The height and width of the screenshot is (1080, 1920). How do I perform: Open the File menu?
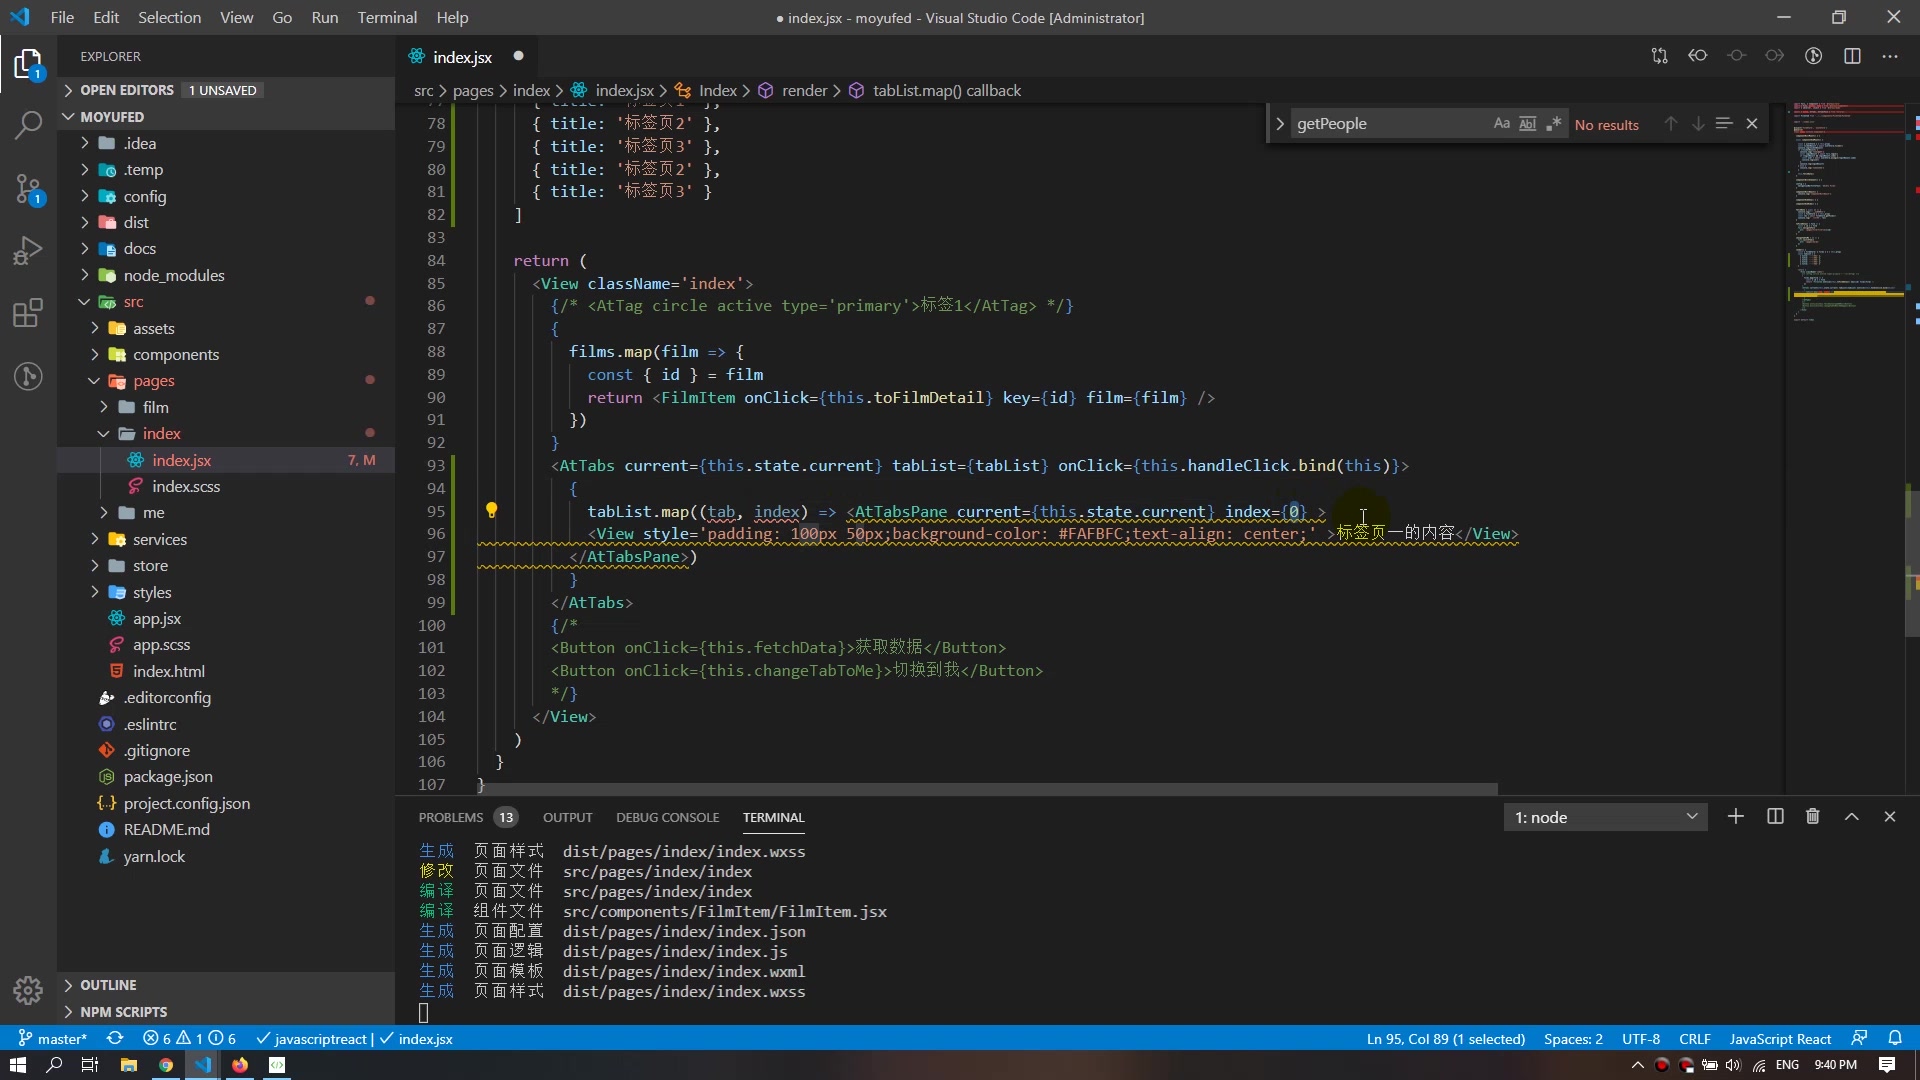coord(62,17)
